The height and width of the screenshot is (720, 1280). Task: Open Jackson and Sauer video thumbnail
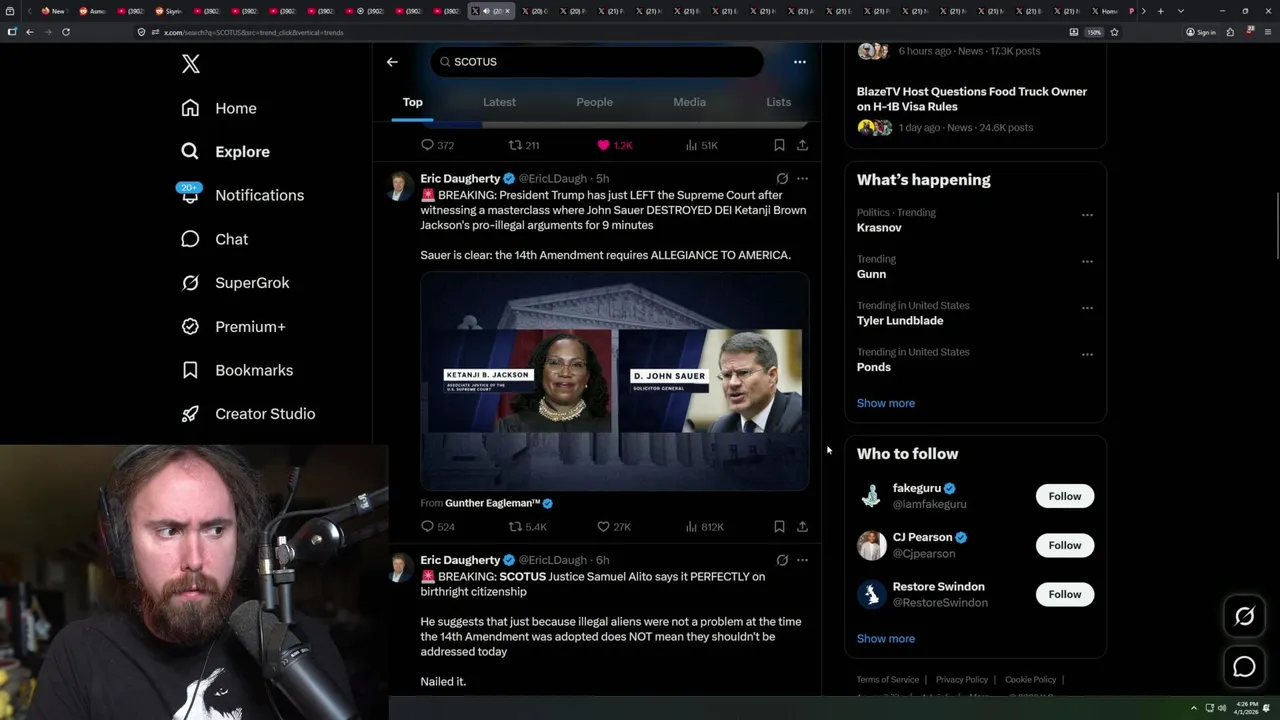click(x=614, y=381)
